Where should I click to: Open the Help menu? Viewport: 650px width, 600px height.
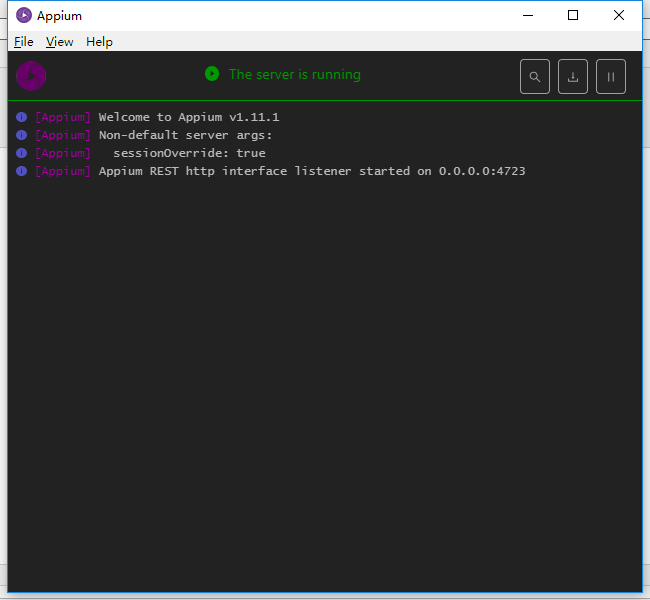click(99, 42)
